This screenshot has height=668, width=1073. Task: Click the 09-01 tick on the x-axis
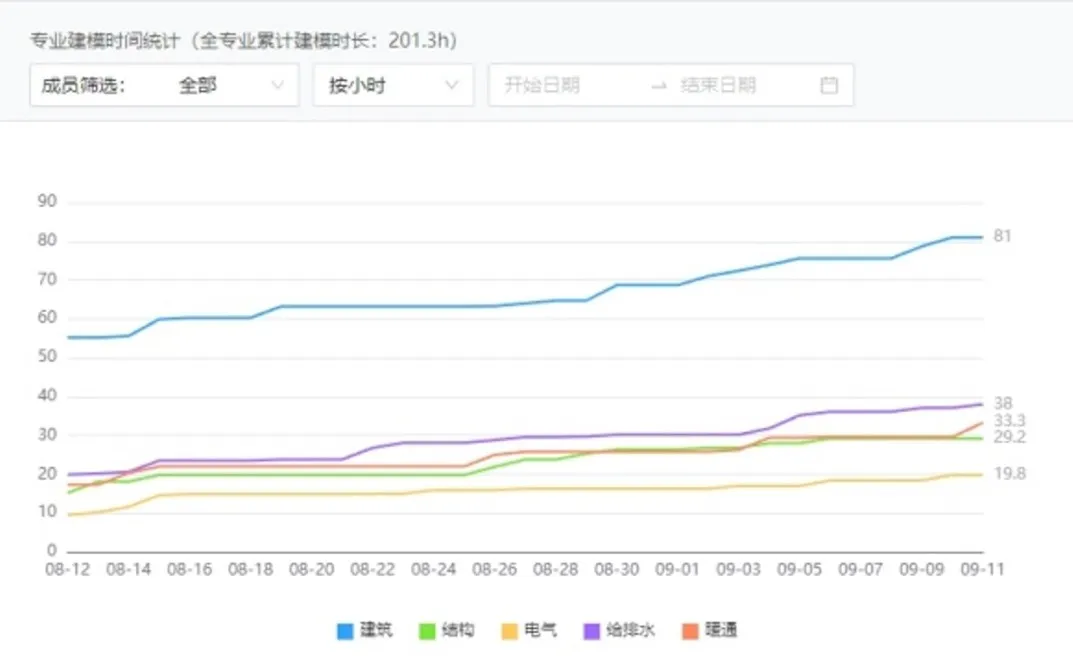pos(677,569)
